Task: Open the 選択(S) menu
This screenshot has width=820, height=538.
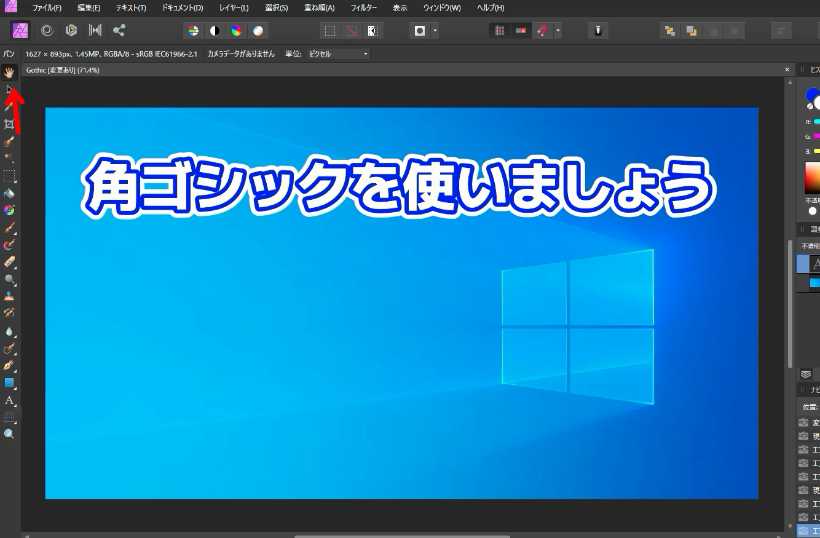Action: [x=276, y=8]
